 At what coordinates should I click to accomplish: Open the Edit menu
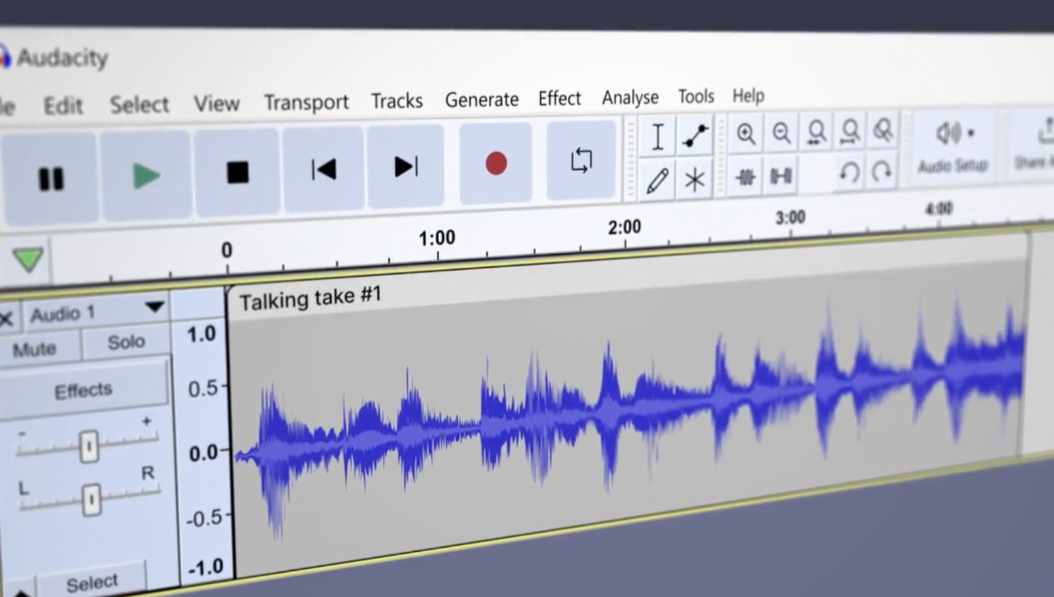pyautogui.click(x=63, y=106)
